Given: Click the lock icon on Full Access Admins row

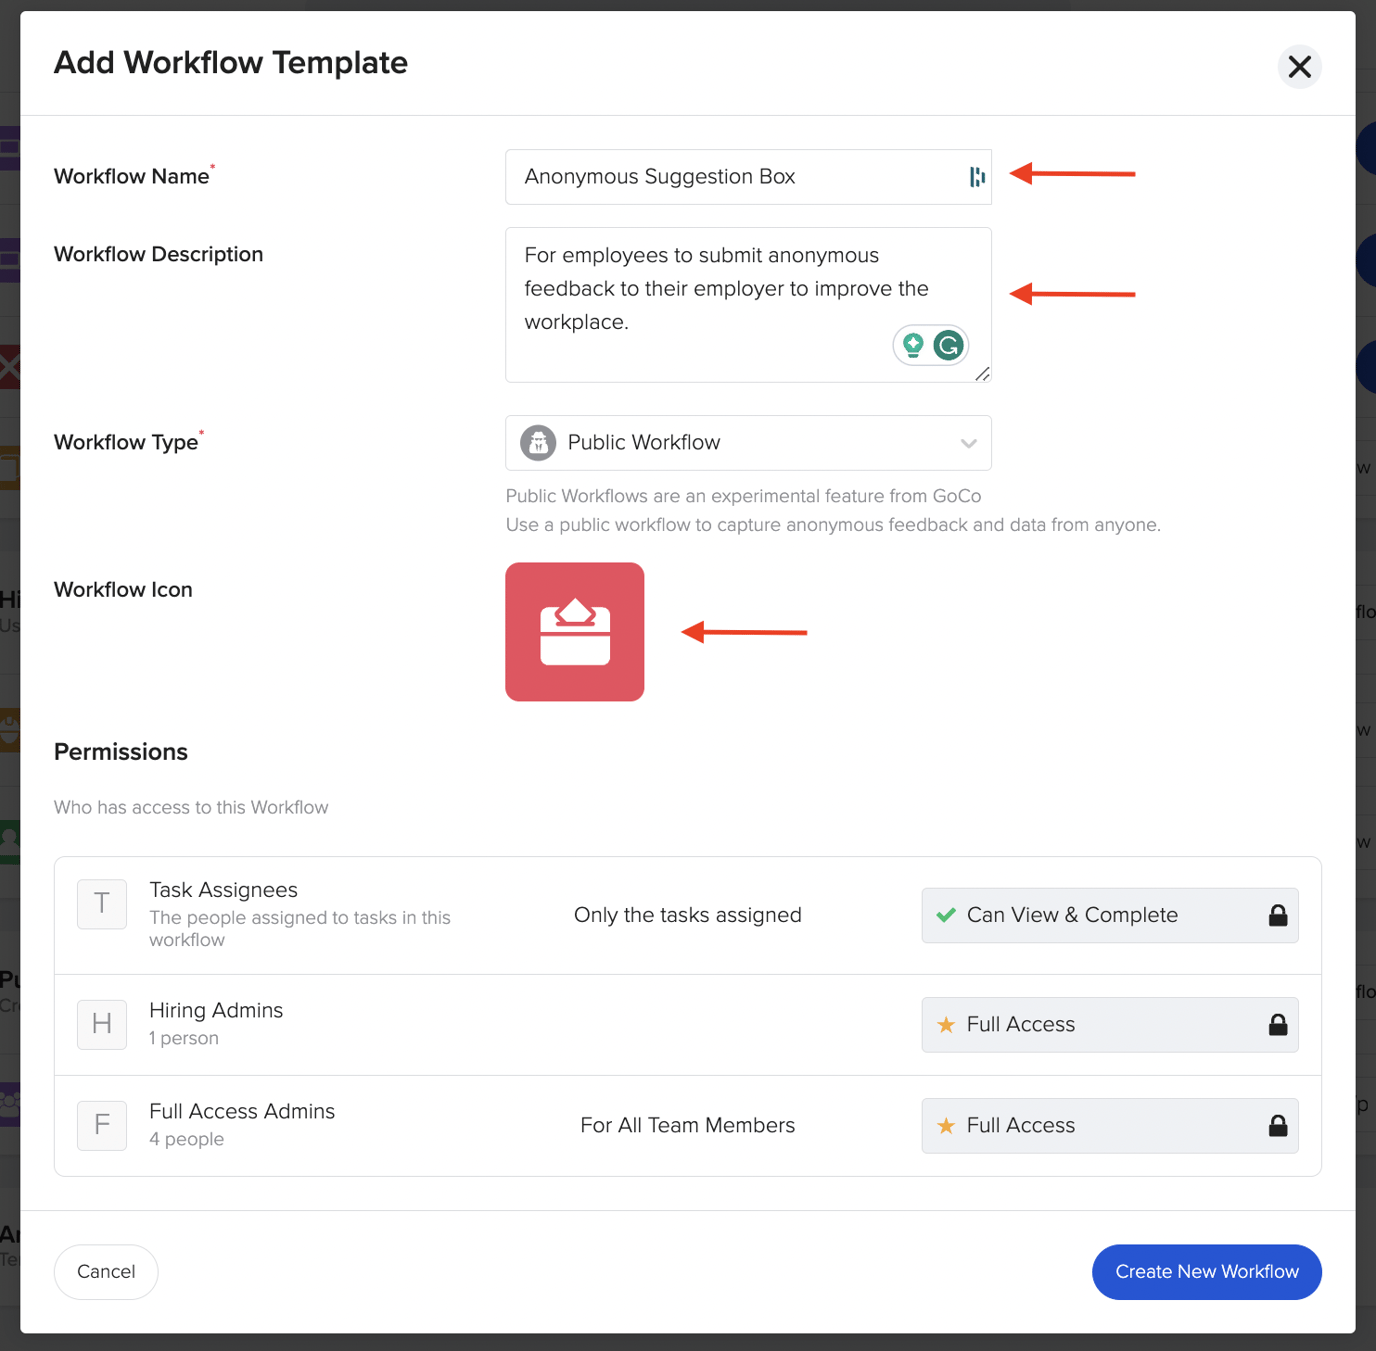Looking at the screenshot, I should point(1277,1125).
